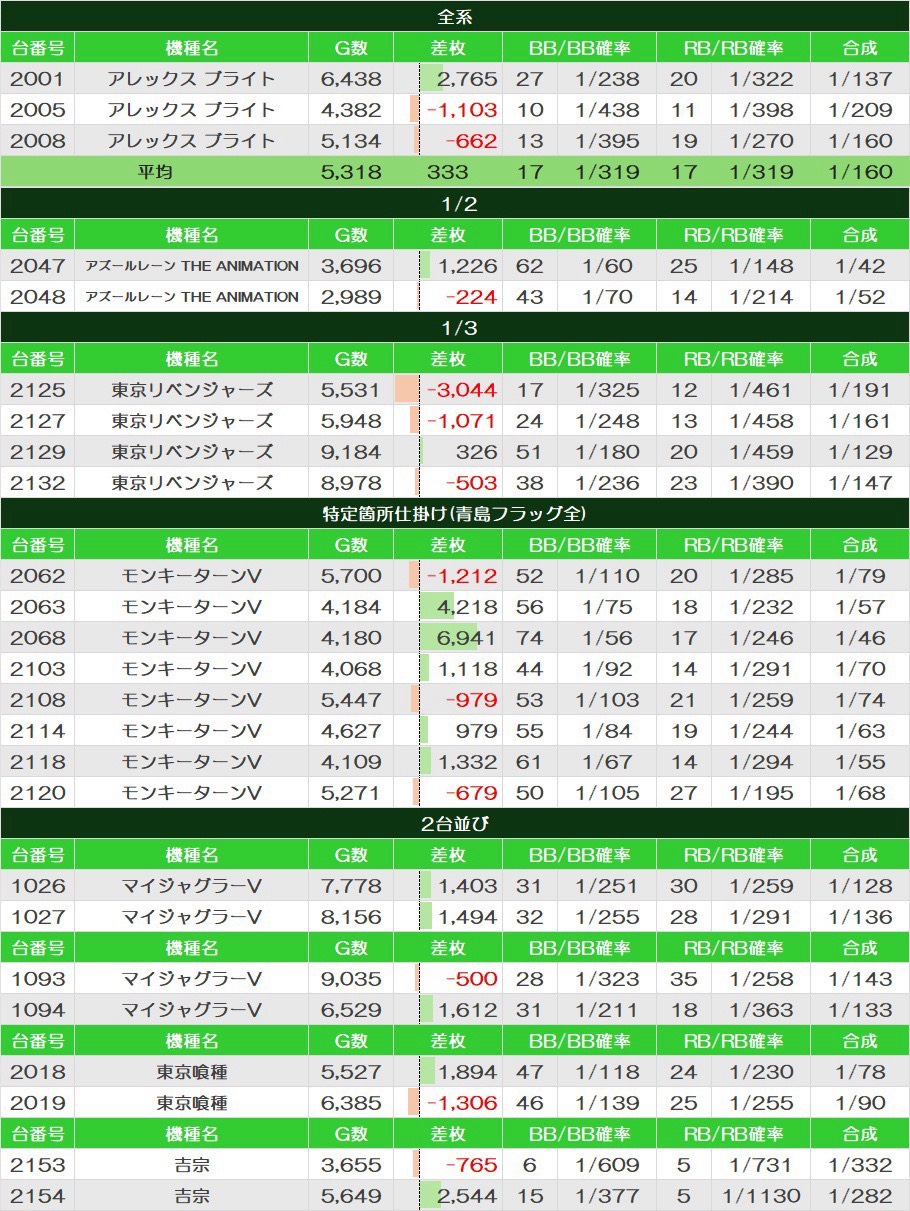Click machine number 2048 cell
The width and height of the screenshot is (910, 1211).
(x=37, y=296)
